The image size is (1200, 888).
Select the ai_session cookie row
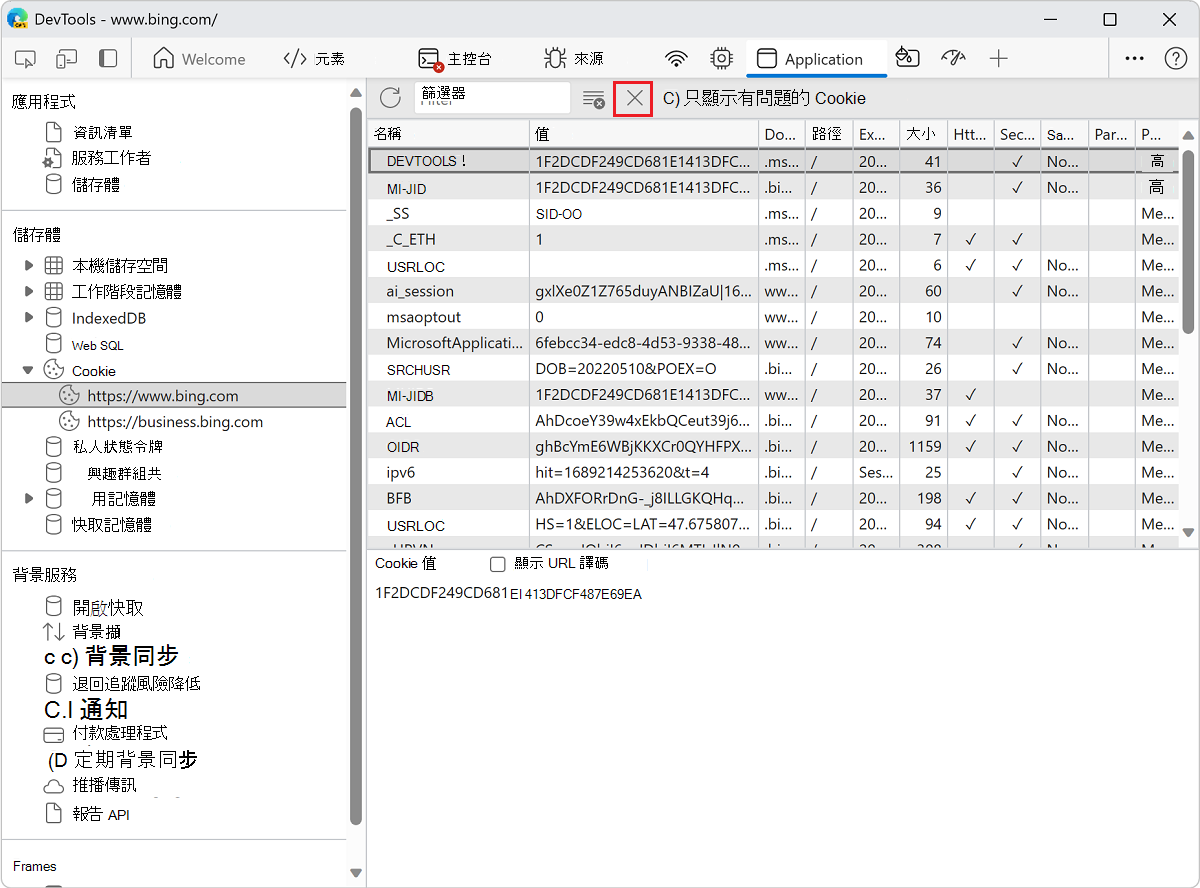774,291
